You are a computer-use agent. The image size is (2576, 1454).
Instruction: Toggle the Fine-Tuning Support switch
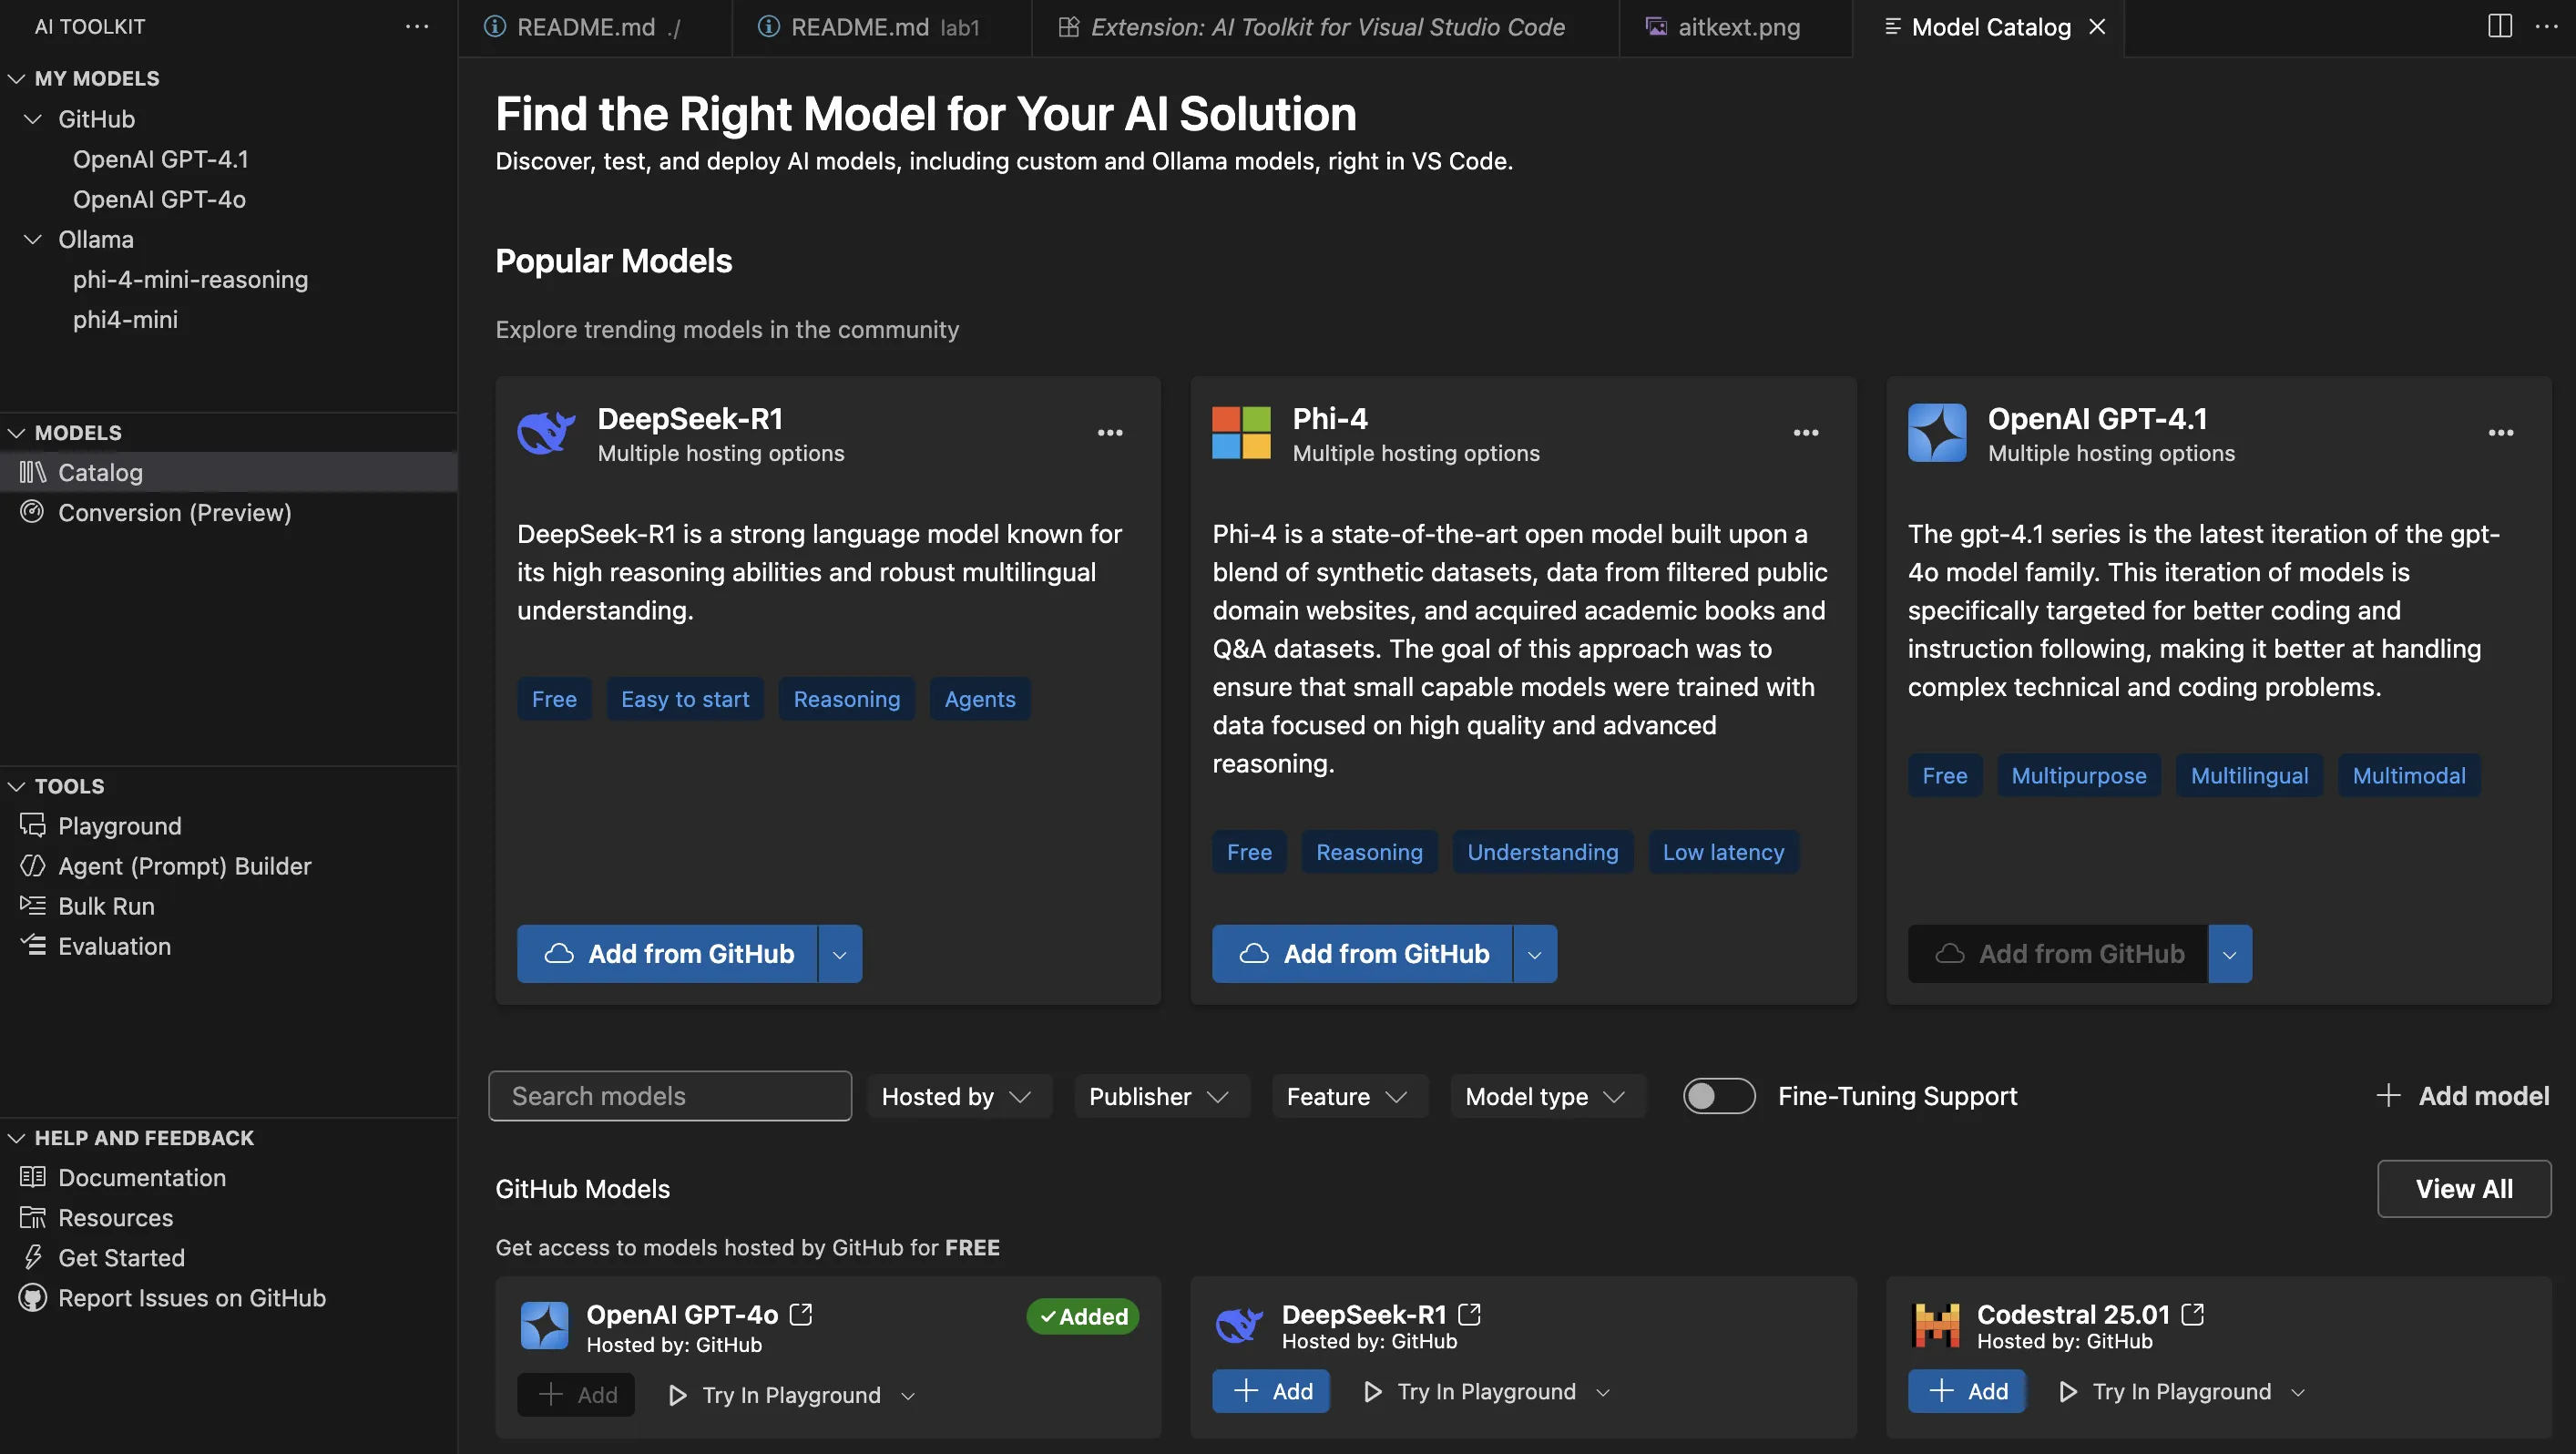point(1718,1096)
